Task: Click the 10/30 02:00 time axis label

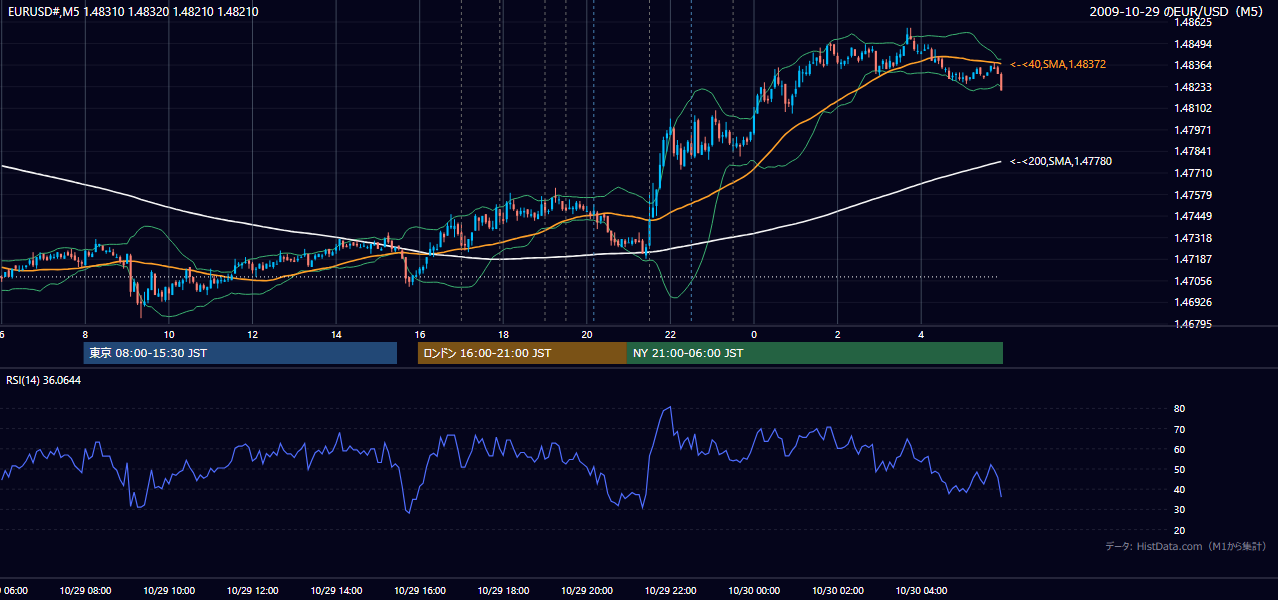Action: pyautogui.click(x=838, y=590)
